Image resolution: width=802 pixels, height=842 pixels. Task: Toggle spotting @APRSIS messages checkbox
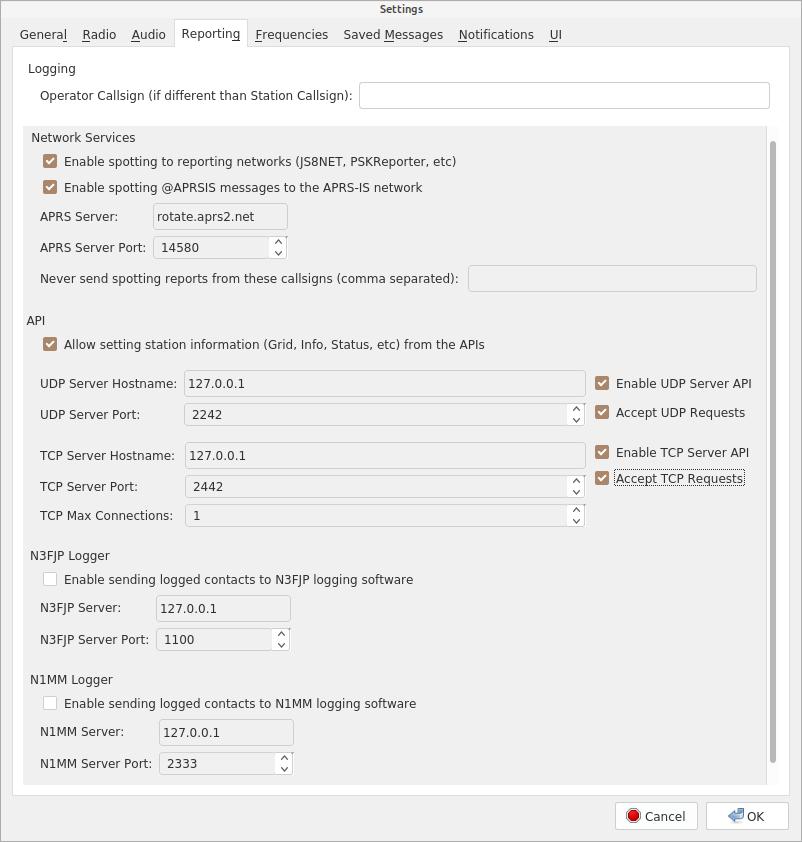click(x=50, y=187)
